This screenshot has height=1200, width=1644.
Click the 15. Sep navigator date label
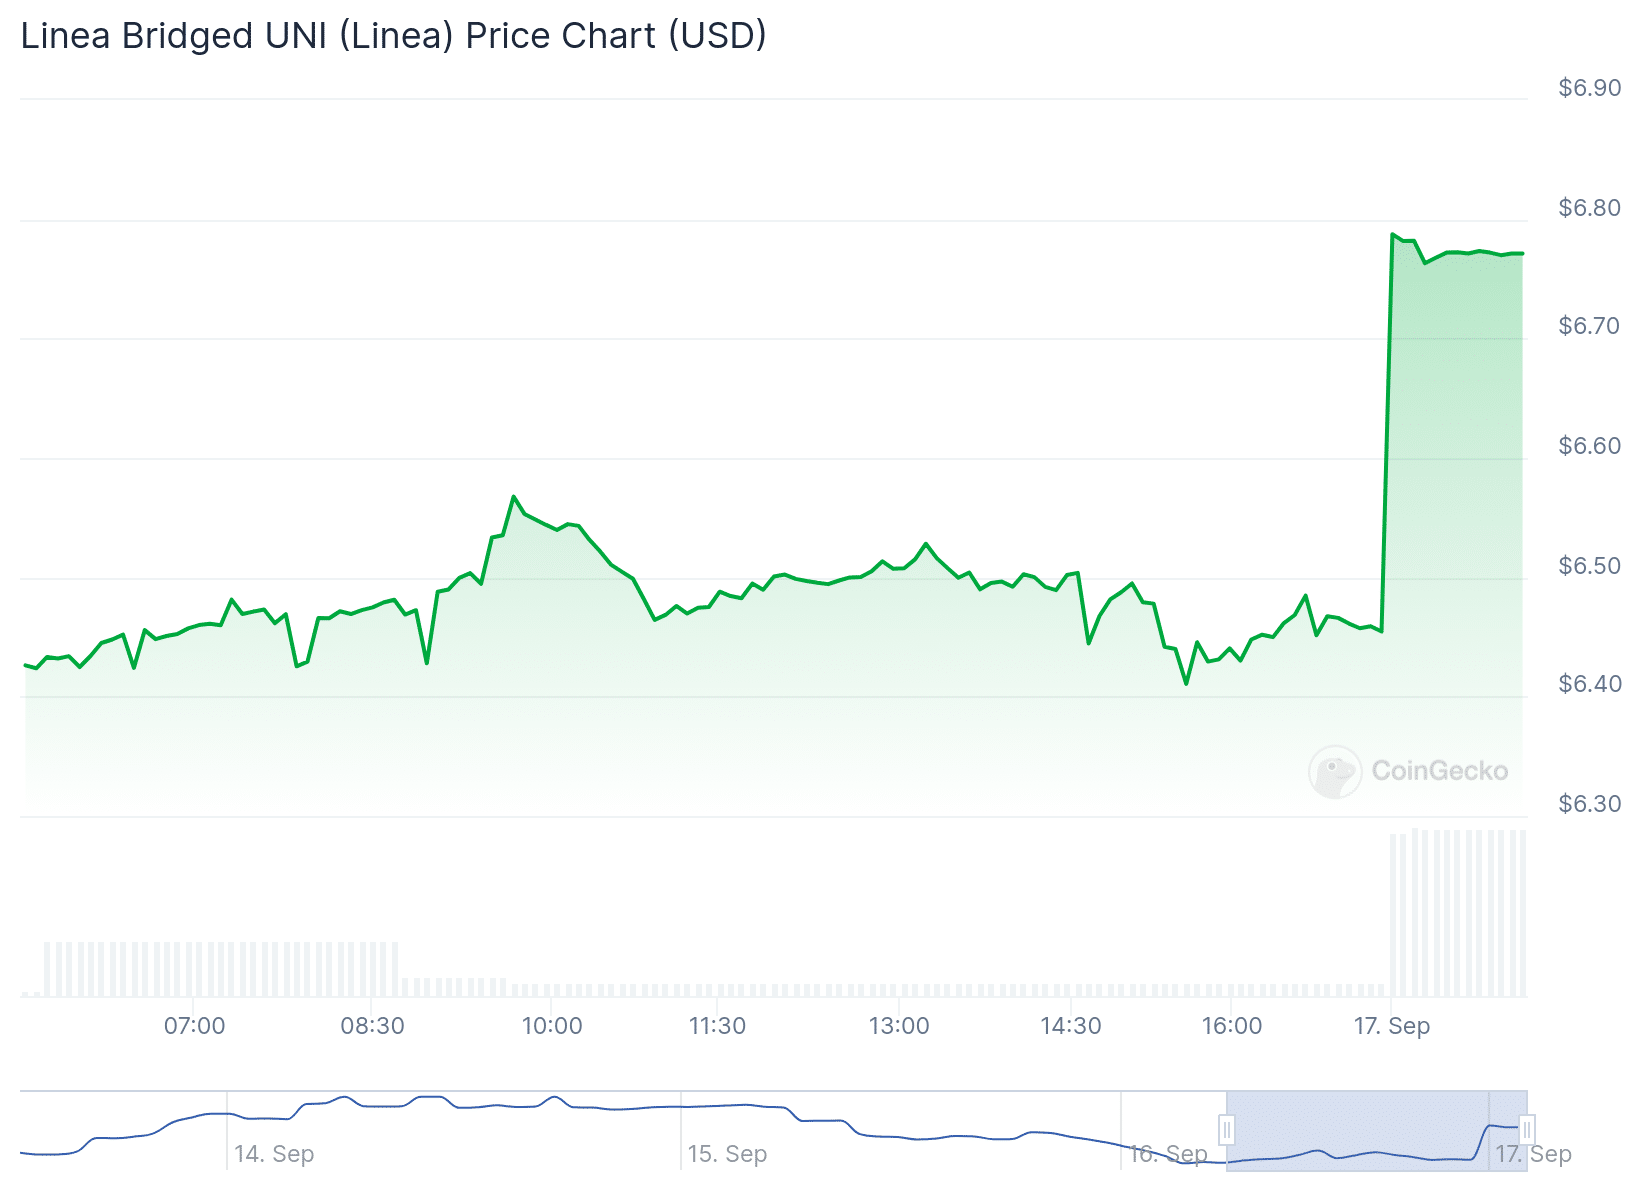coord(727,1154)
